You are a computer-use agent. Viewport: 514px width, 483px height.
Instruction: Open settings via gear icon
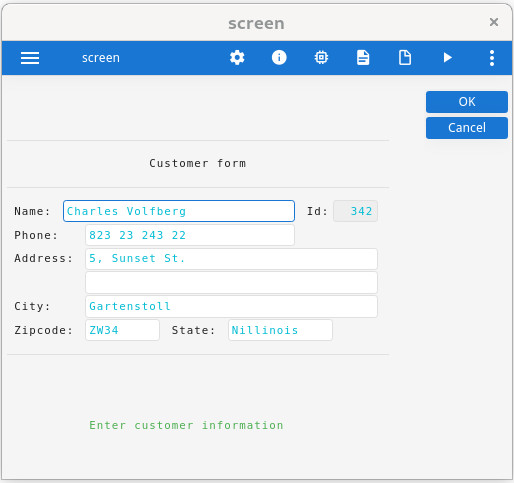coord(237,58)
